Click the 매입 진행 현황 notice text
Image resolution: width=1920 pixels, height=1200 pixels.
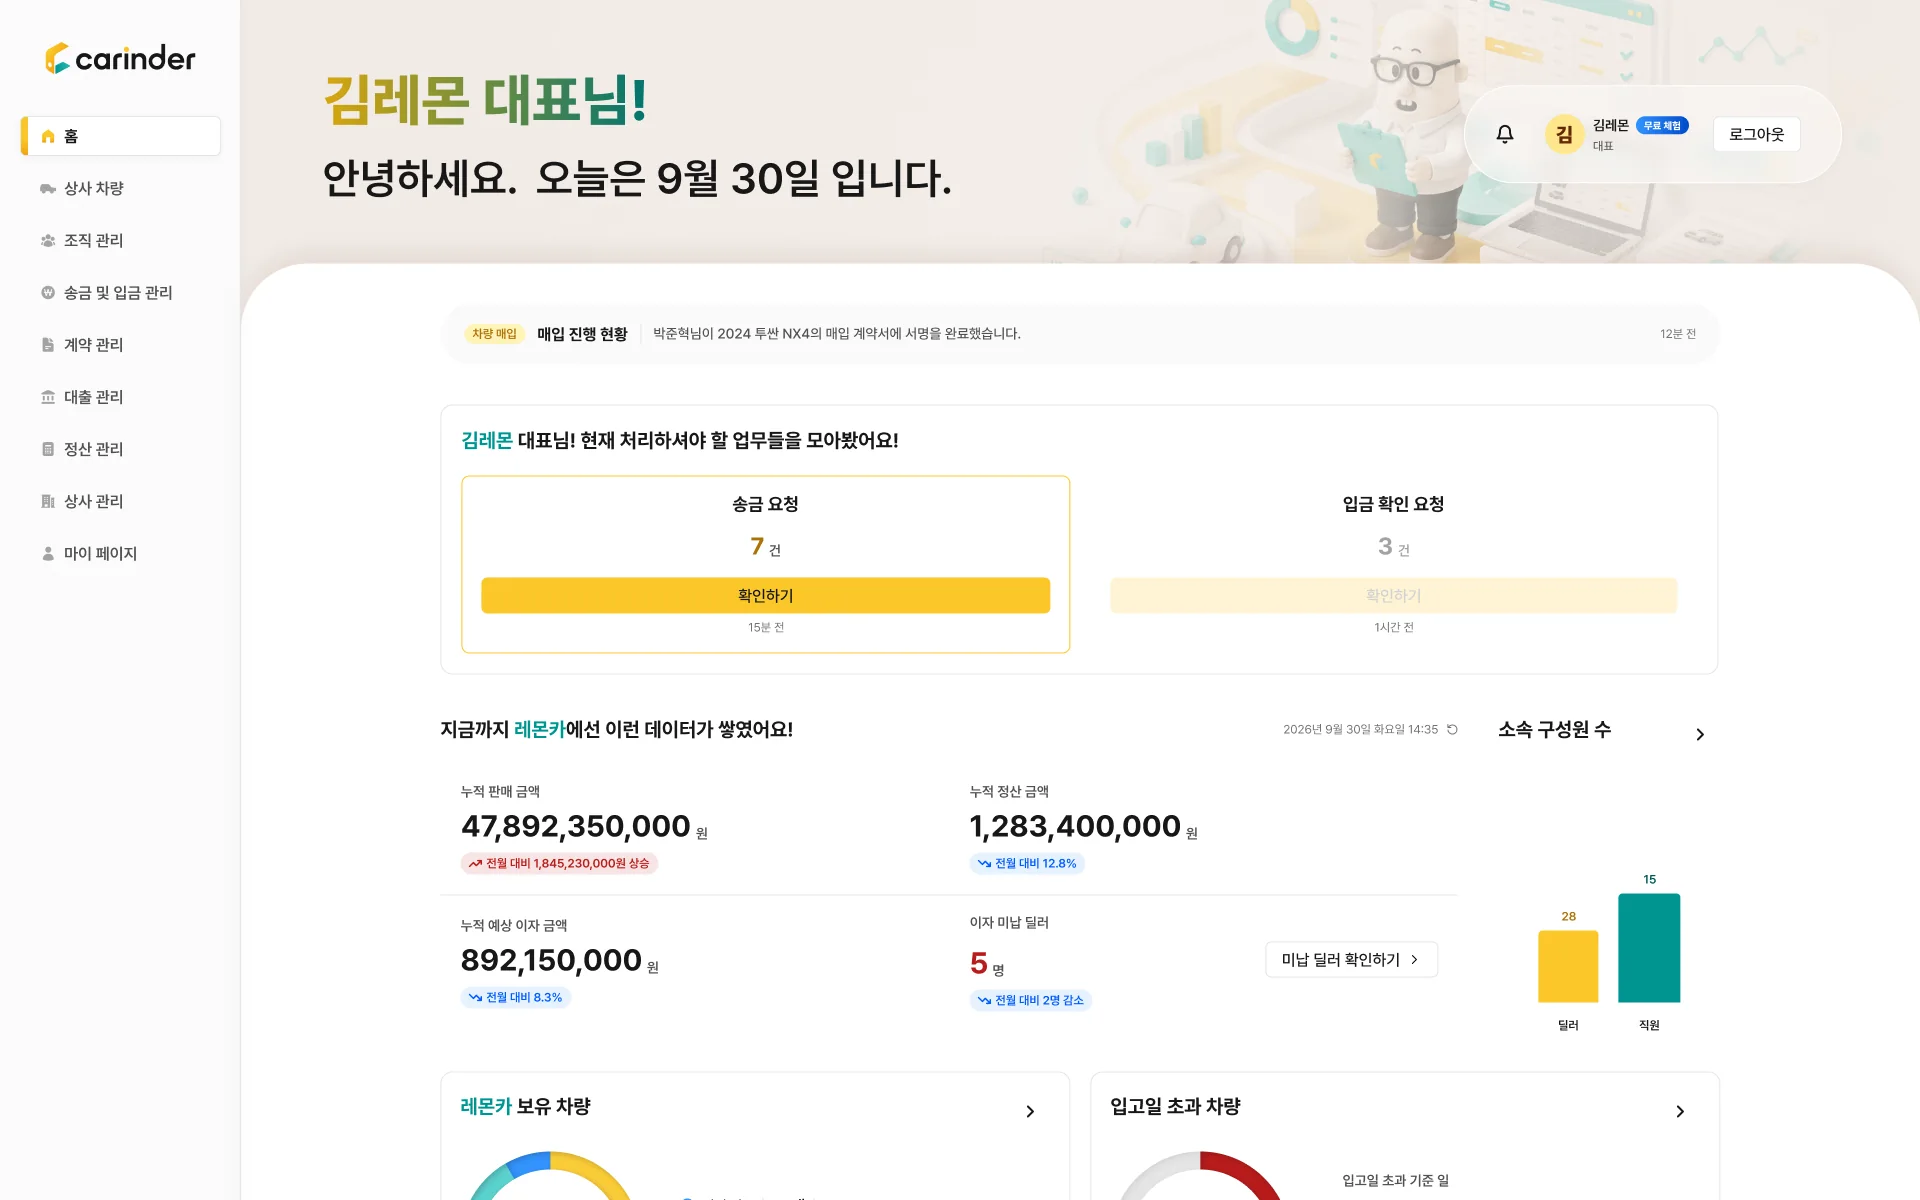(x=582, y=334)
